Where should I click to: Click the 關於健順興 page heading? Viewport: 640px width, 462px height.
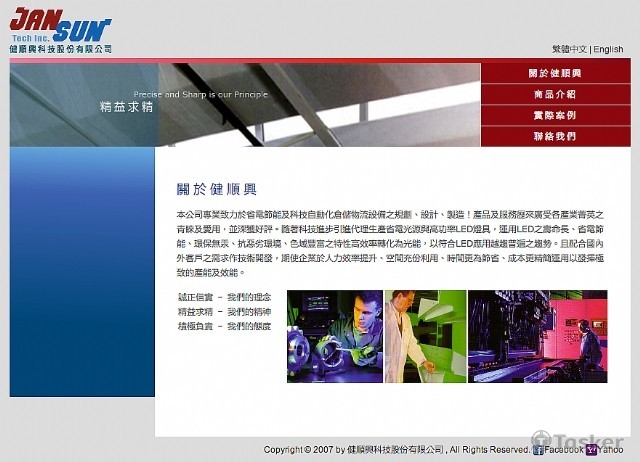click(x=216, y=189)
